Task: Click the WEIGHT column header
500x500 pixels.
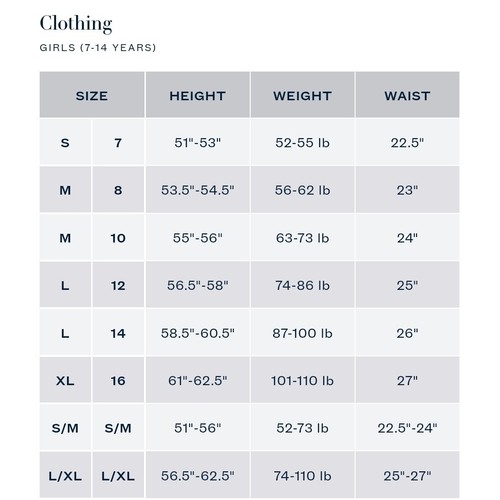Action: [302, 95]
